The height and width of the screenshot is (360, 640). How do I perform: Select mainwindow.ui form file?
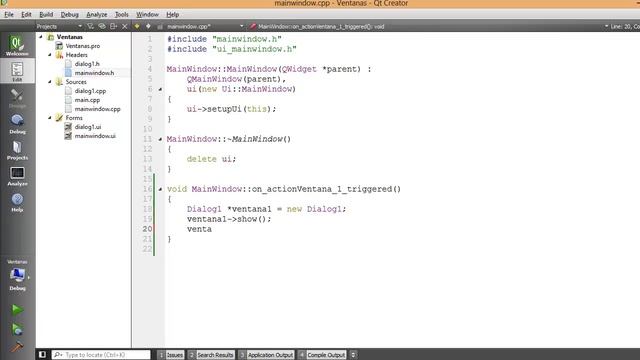(95, 136)
